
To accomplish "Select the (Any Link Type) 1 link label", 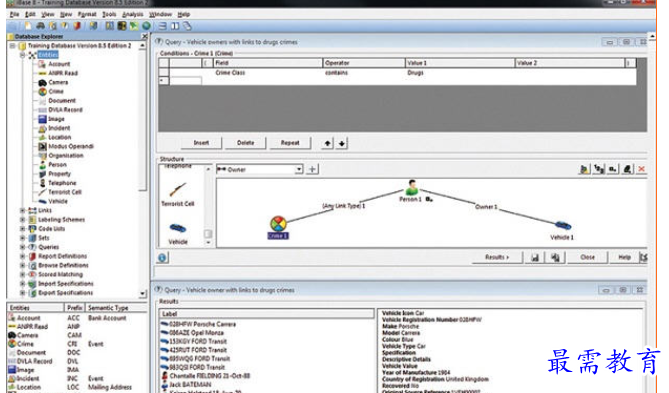I will point(343,206).
